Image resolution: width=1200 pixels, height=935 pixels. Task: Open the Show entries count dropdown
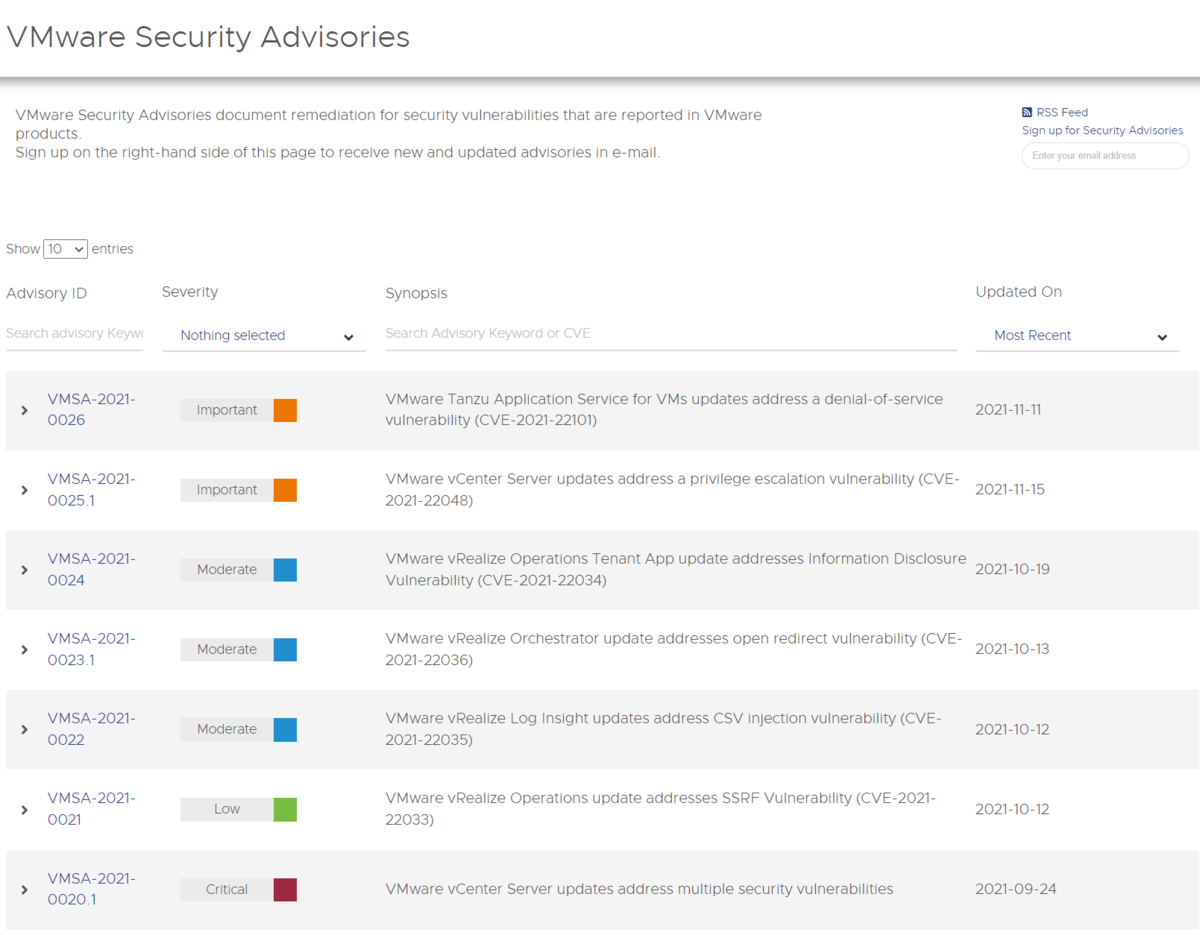point(65,249)
